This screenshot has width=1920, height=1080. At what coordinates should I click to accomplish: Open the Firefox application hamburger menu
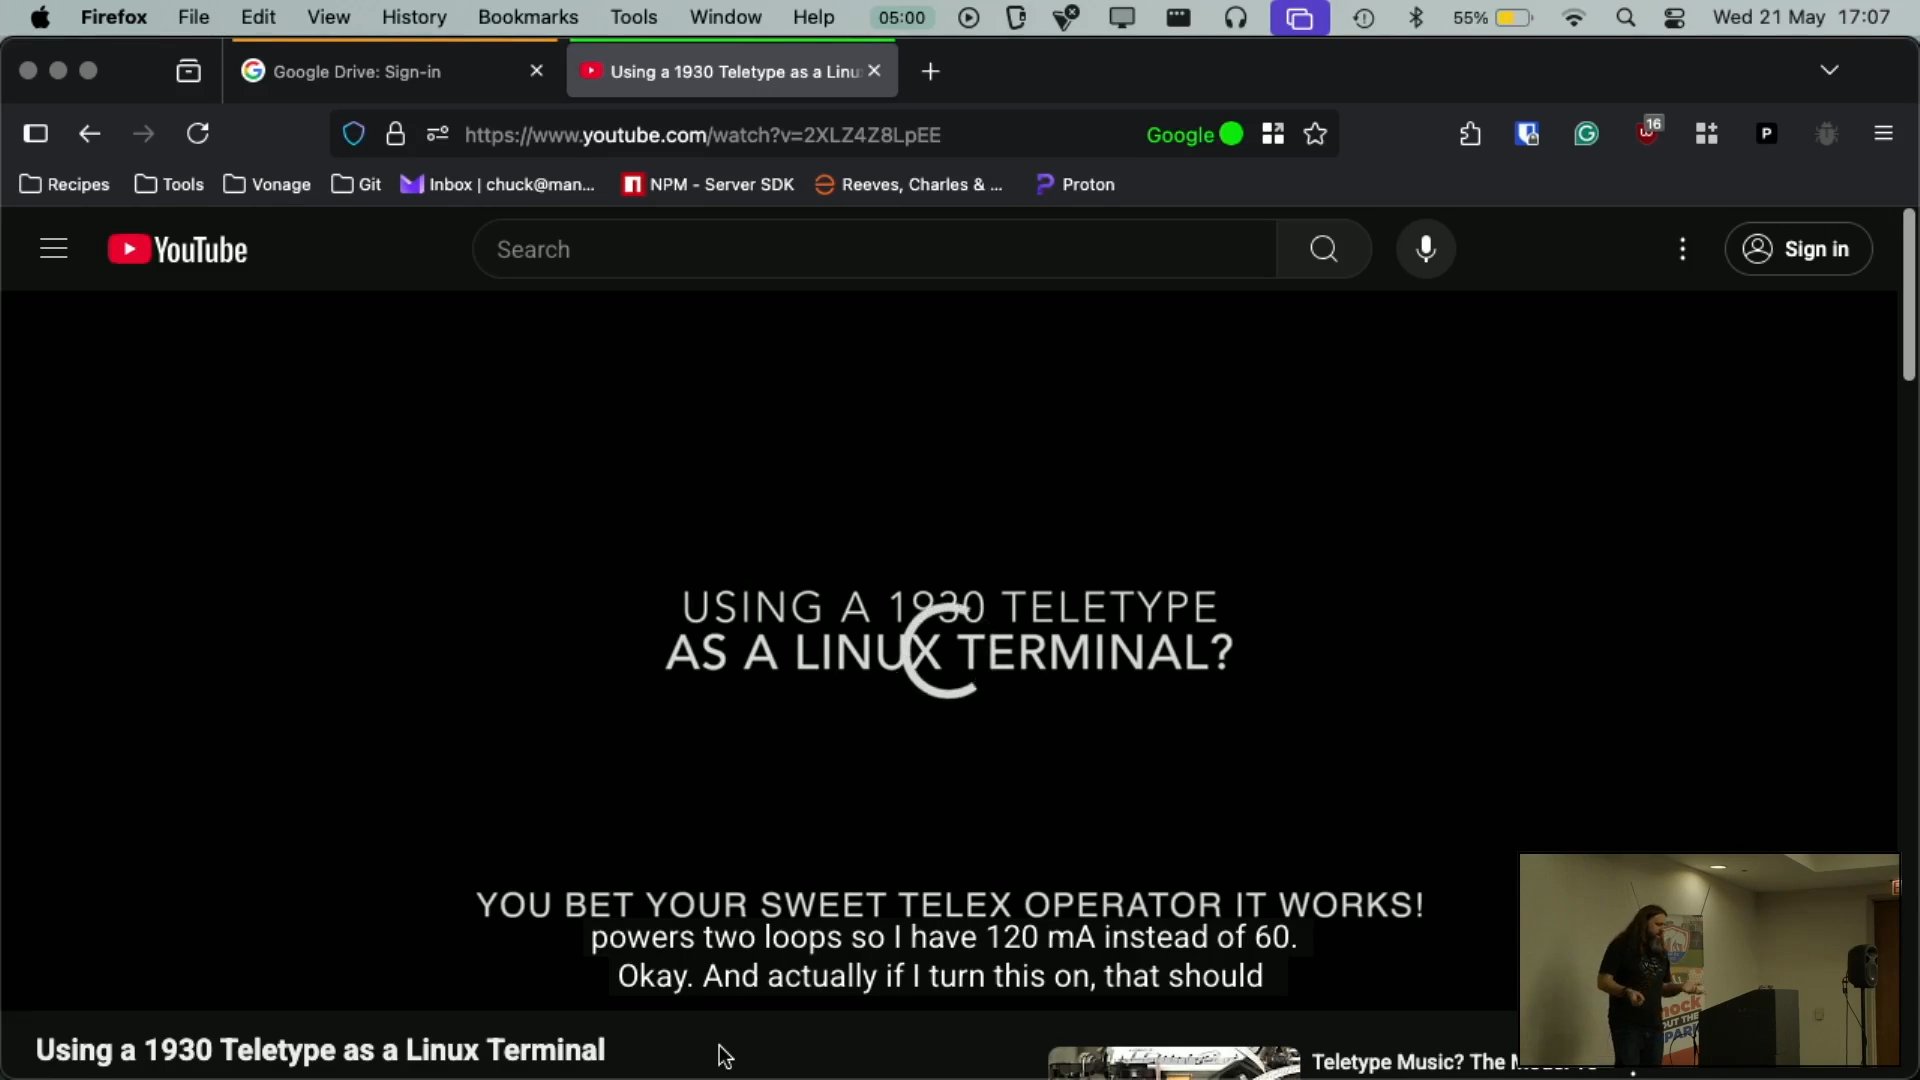tap(1884, 134)
